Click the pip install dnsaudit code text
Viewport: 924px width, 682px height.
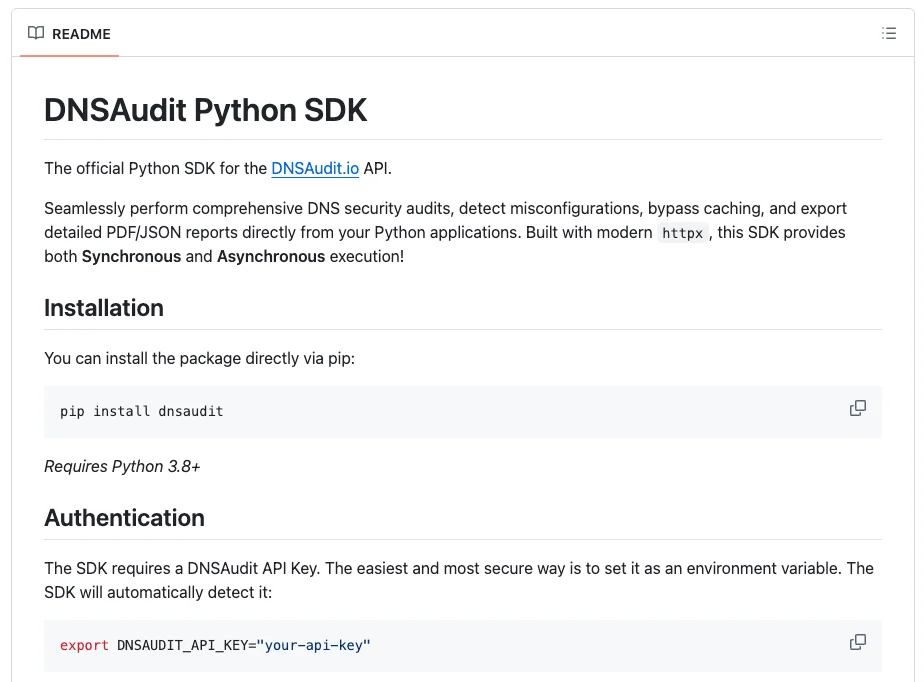click(x=141, y=411)
